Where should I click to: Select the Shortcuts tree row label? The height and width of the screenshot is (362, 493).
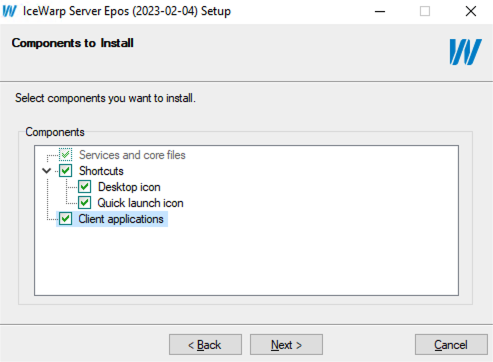[101, 171]
